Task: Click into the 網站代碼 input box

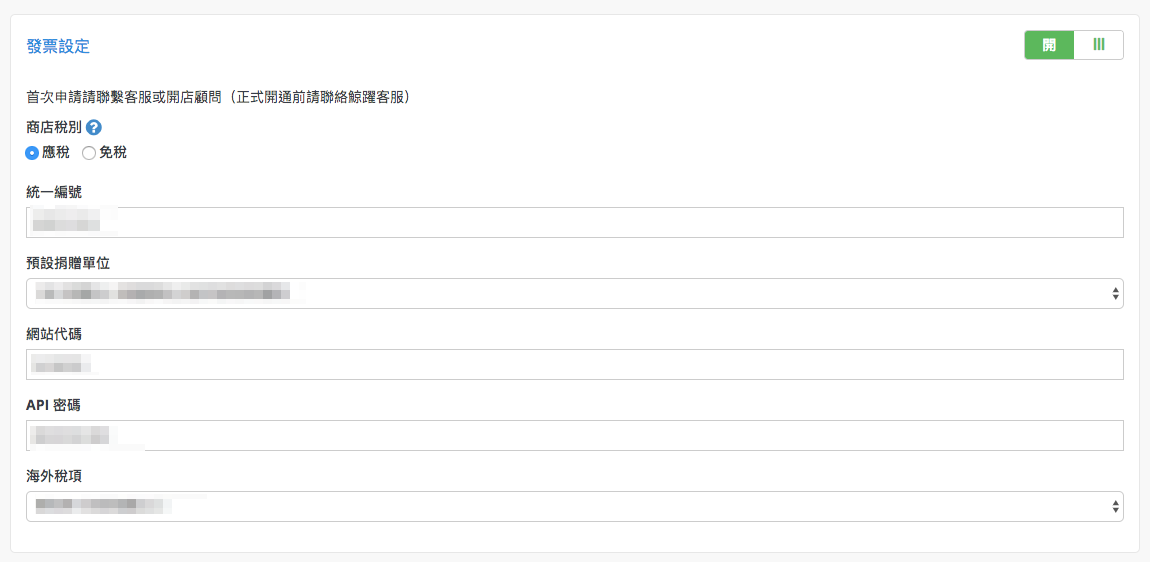Action: pos(574,365)
